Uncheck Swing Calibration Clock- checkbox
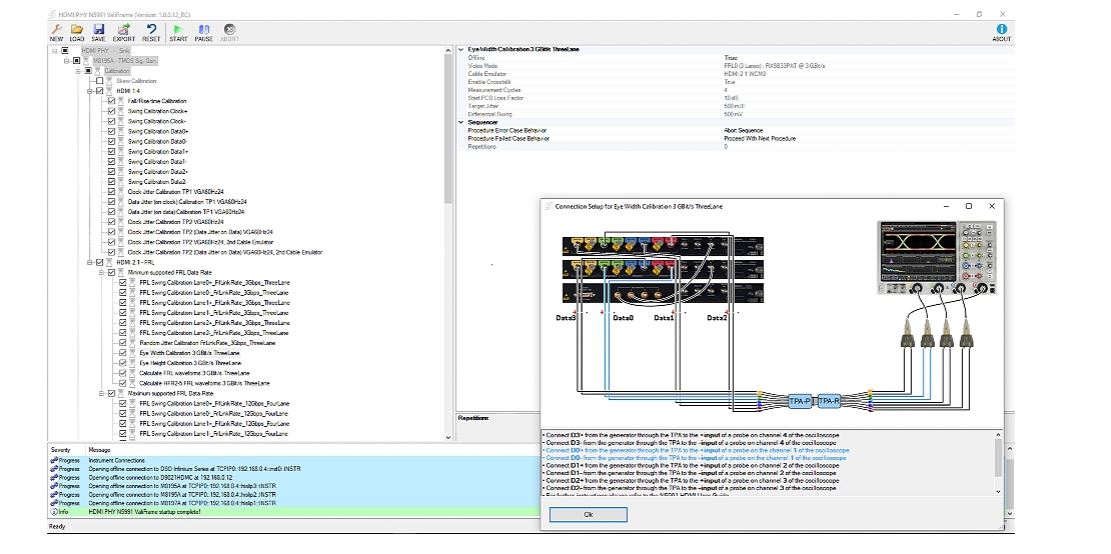This screenshot has height=554, width=1111. (x=111, y=121)
